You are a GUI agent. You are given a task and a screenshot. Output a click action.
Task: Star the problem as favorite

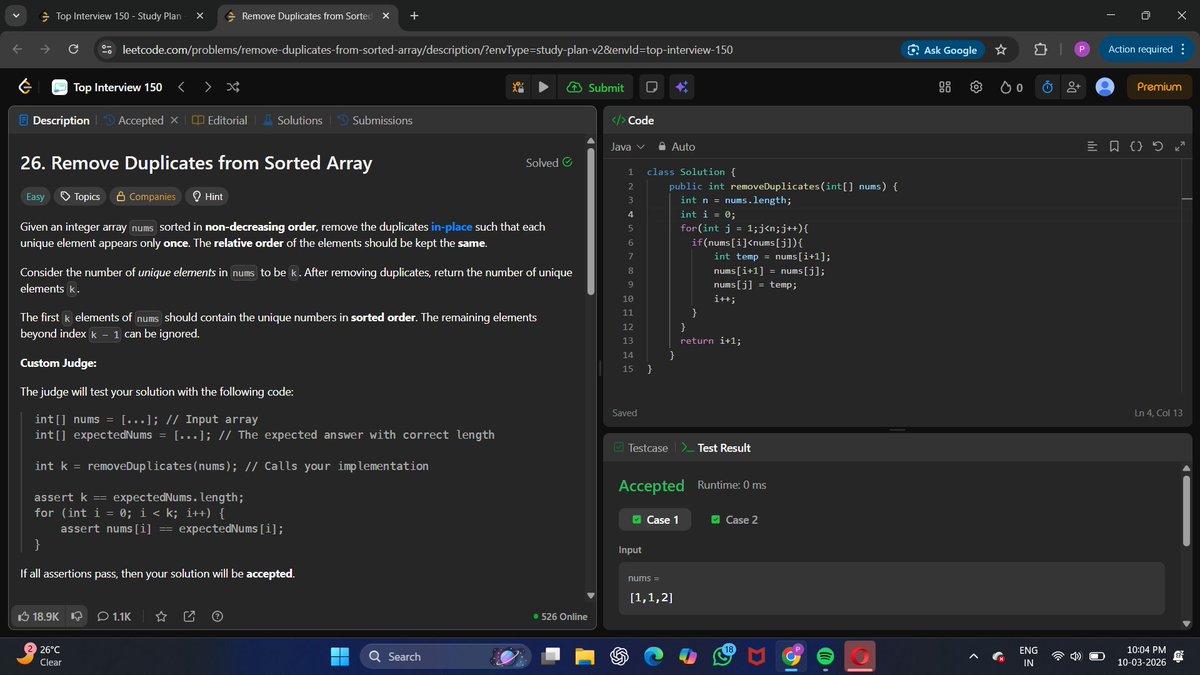click(161, 617)
